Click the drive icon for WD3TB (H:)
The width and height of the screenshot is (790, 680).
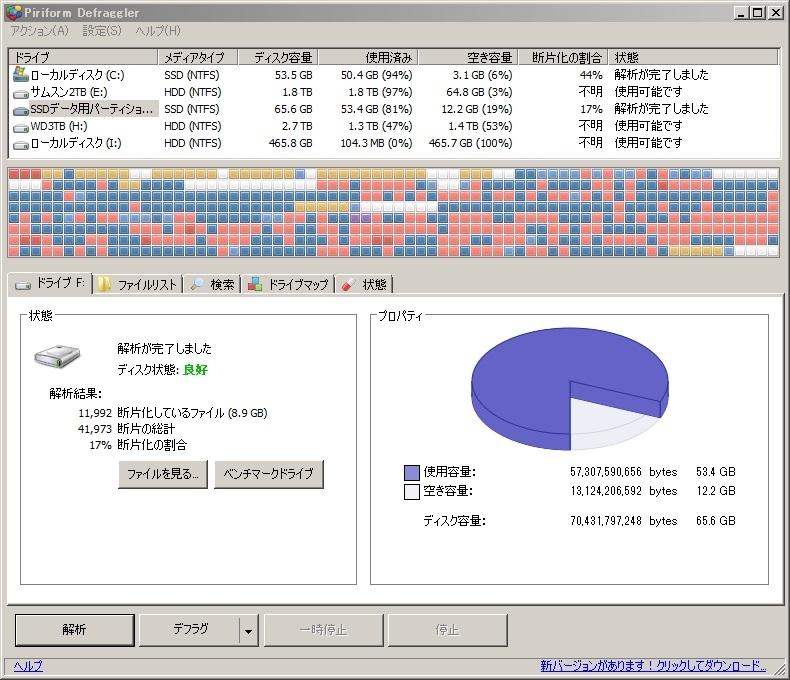point(21,127)
